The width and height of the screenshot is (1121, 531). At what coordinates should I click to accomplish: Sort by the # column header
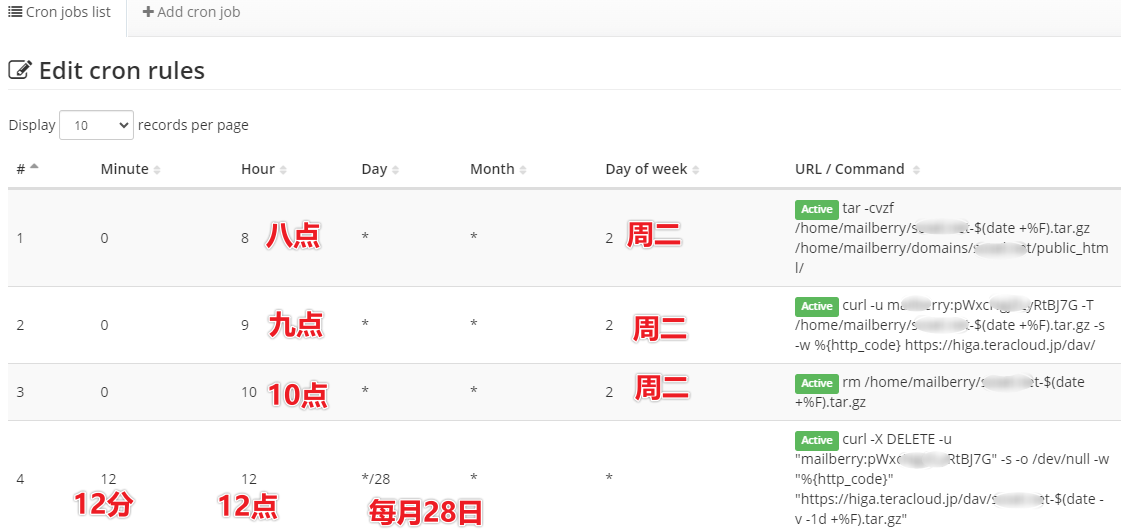[28, 169]
